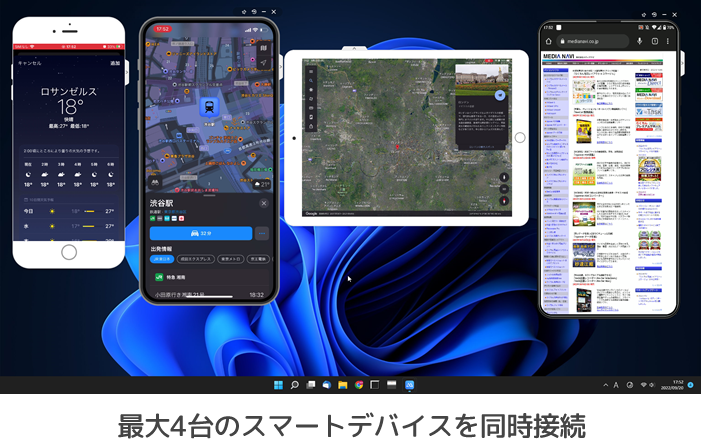Open the Chrome tab switcher
Viewport: 701px width, 439px height.
(x=655, y=40)
